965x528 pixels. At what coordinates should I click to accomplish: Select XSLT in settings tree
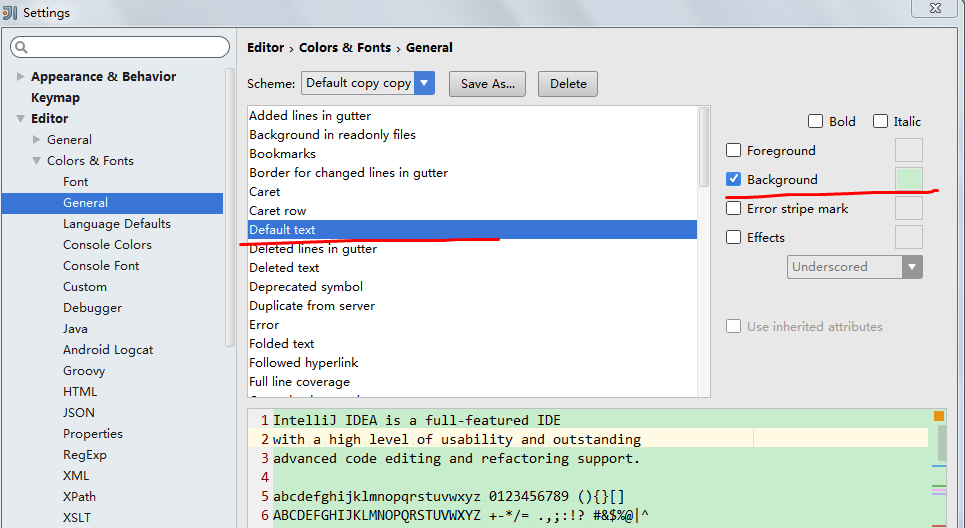pyautogui.click(x=76, y=518)
